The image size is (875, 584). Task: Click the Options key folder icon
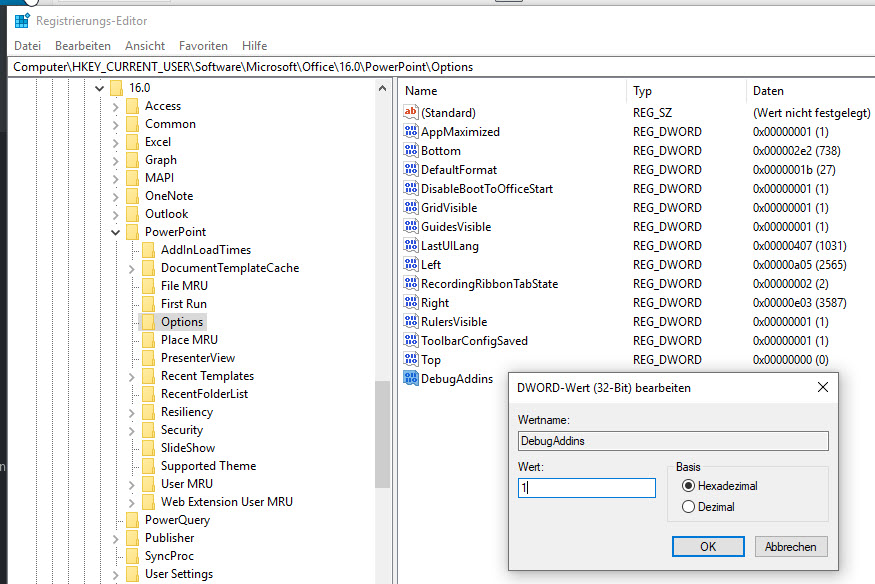coord(148,322)
